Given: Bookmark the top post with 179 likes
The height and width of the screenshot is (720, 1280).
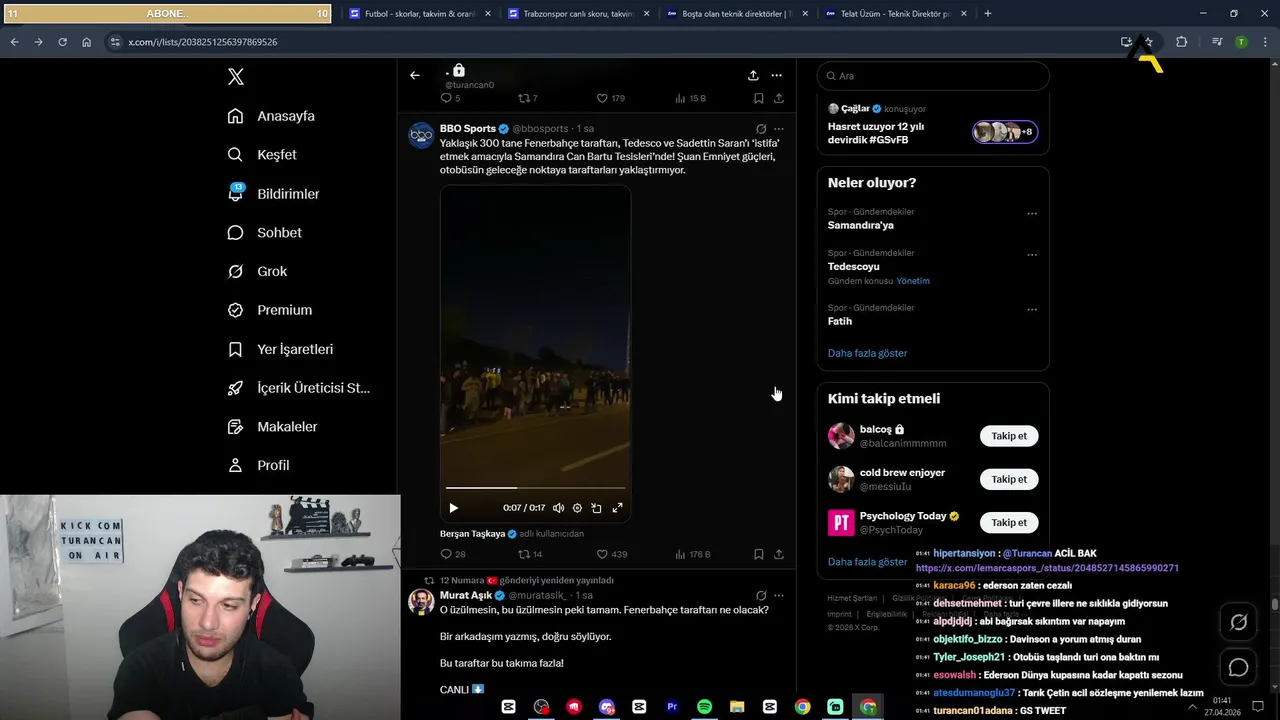Looking at the screenshot, I should click(758, 98).
